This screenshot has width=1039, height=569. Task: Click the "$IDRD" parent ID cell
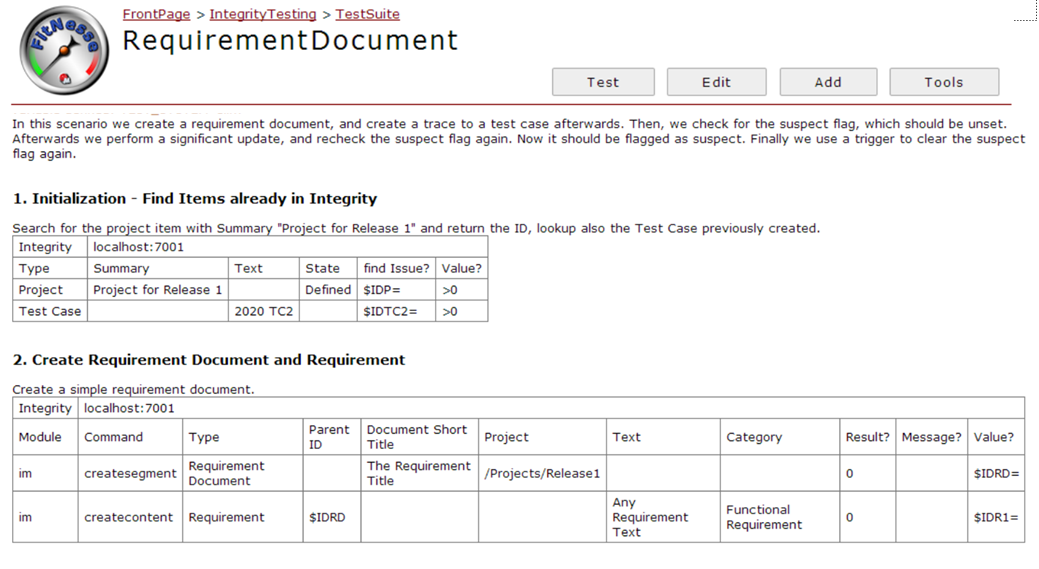[x=331, y=517]
